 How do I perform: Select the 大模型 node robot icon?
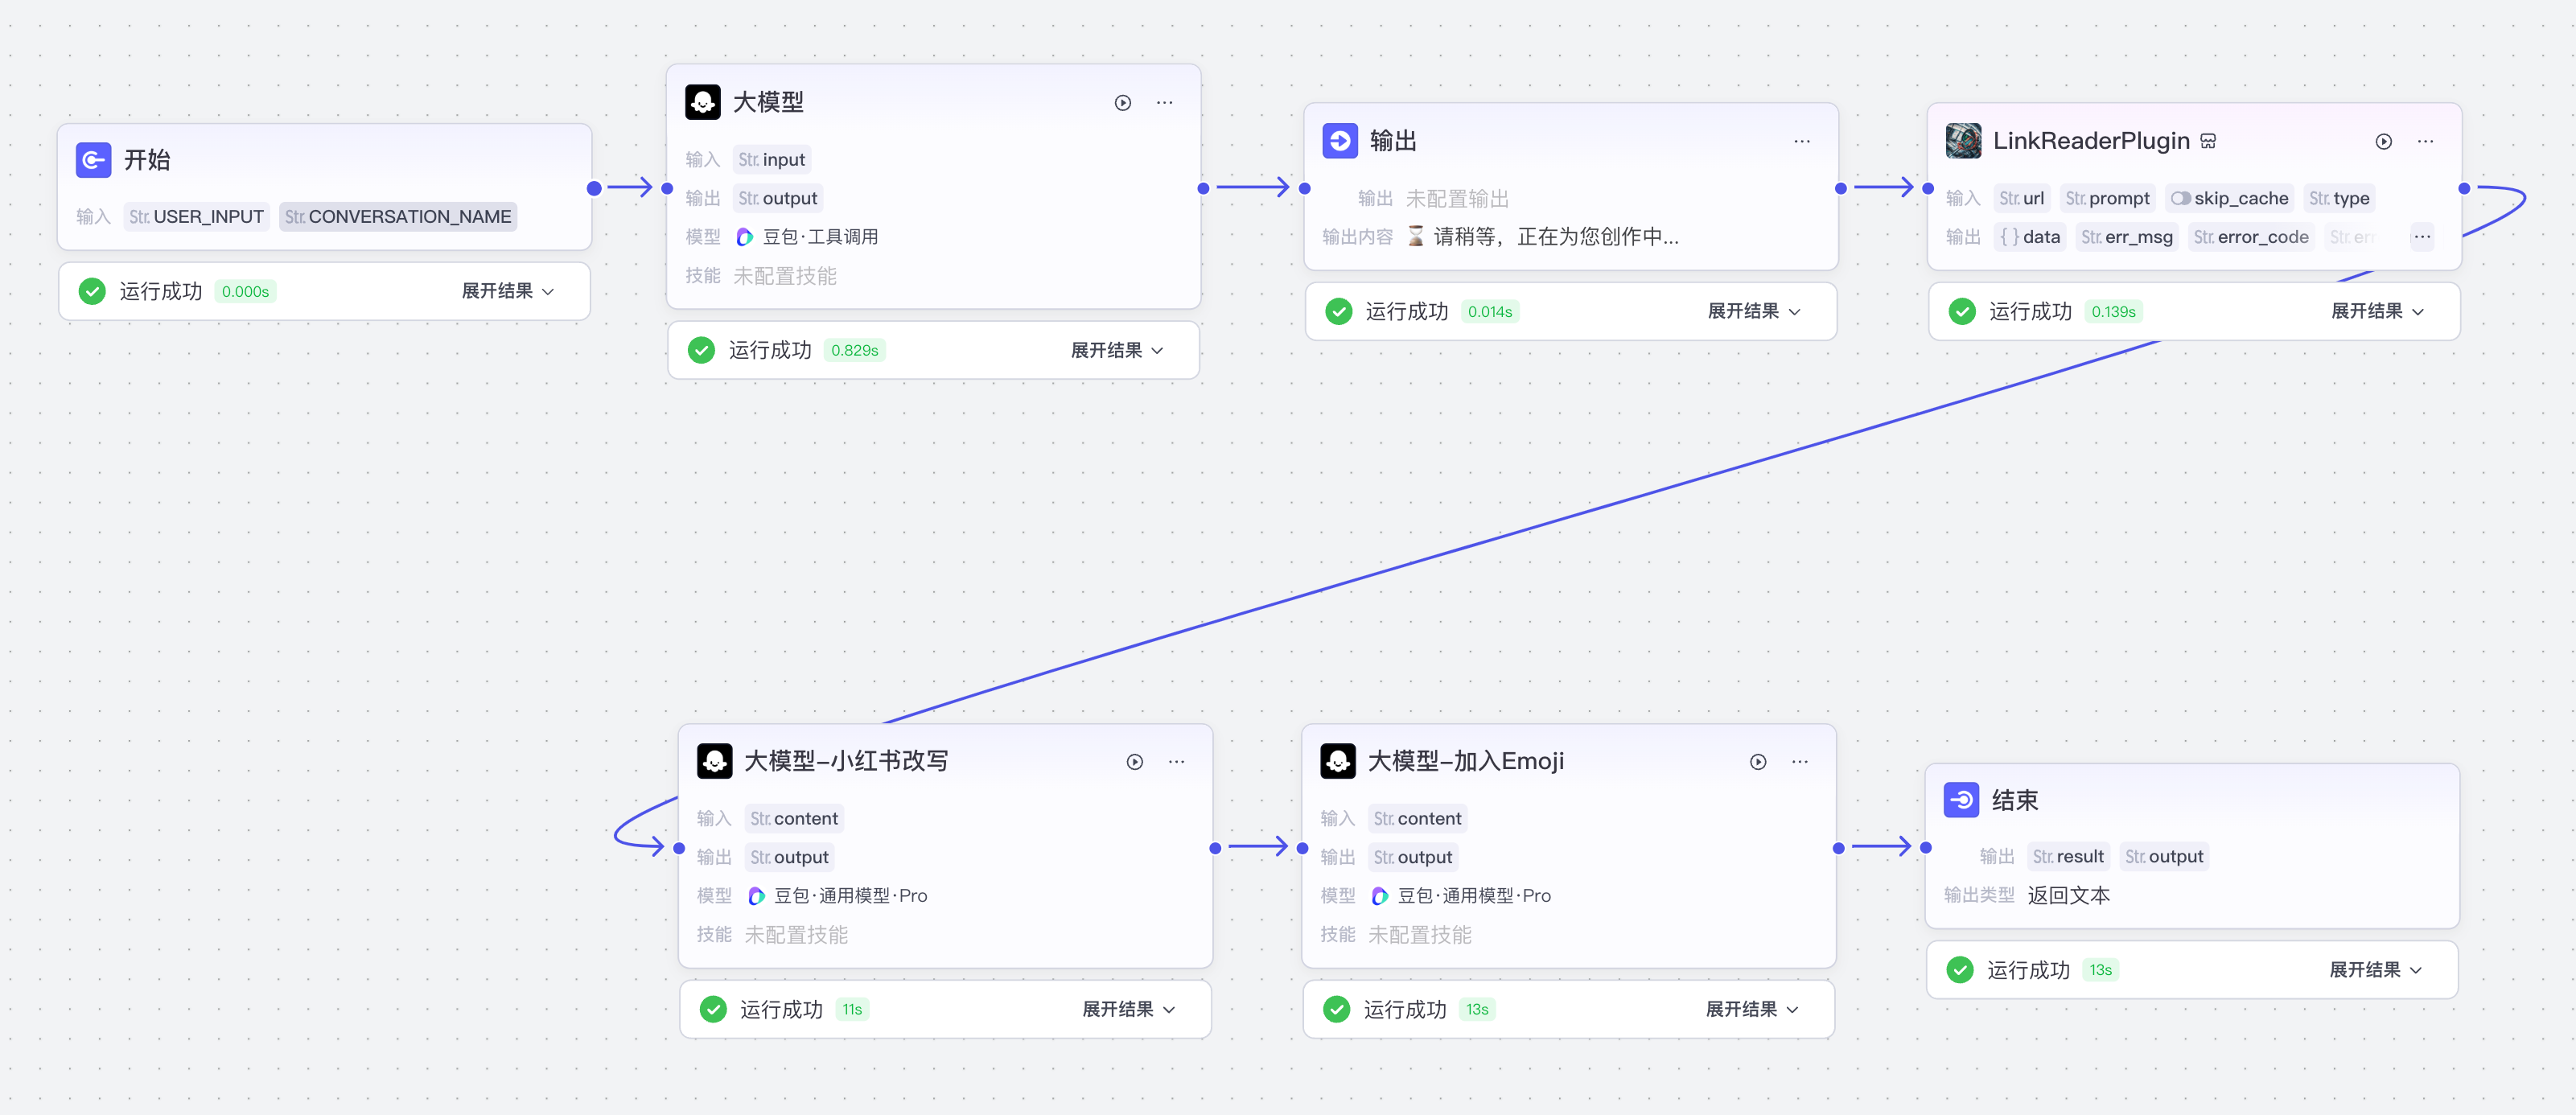705,101
